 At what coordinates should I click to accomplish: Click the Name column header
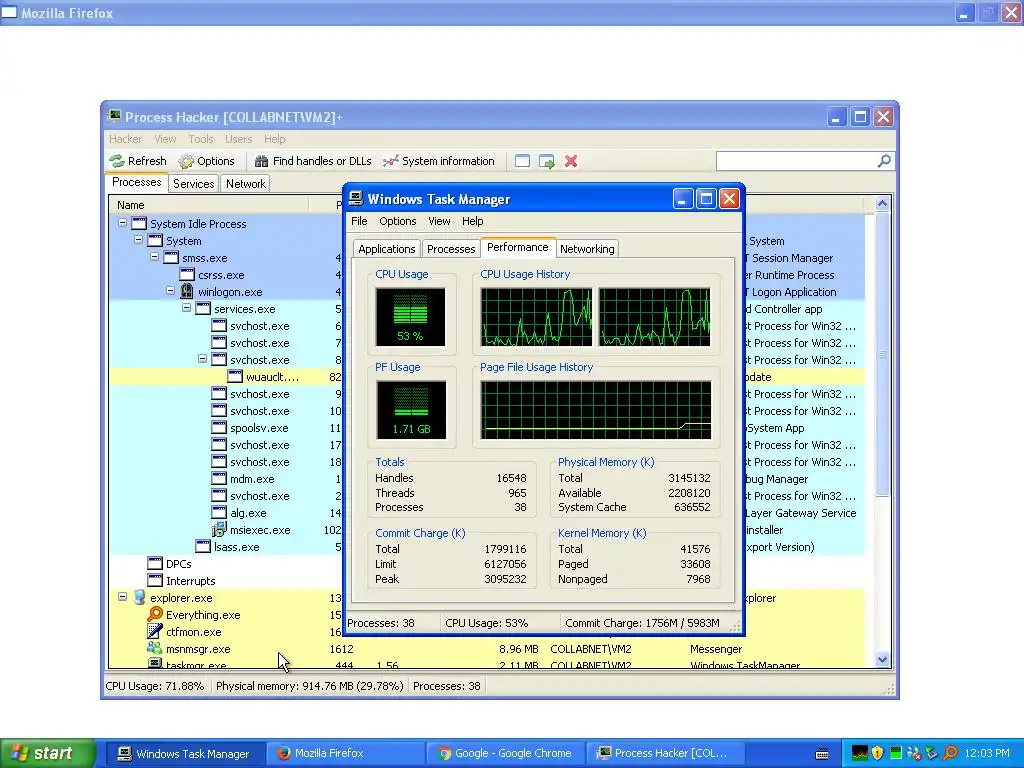208,205
